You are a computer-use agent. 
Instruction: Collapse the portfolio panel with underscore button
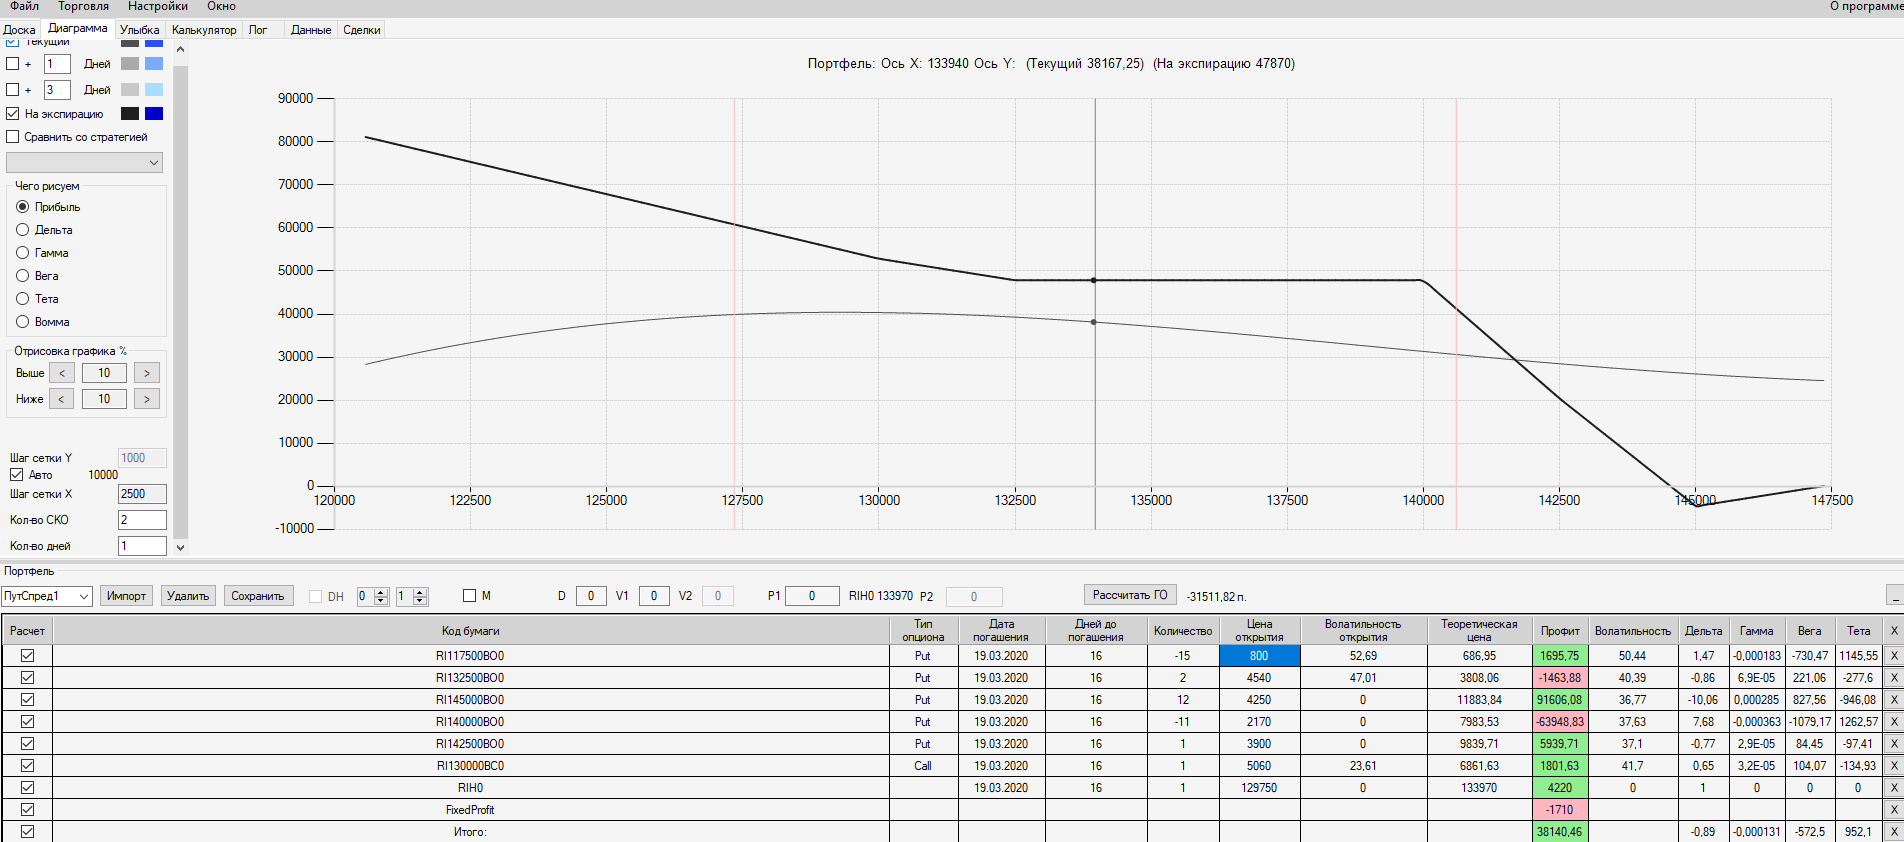tap(1894, 595)
